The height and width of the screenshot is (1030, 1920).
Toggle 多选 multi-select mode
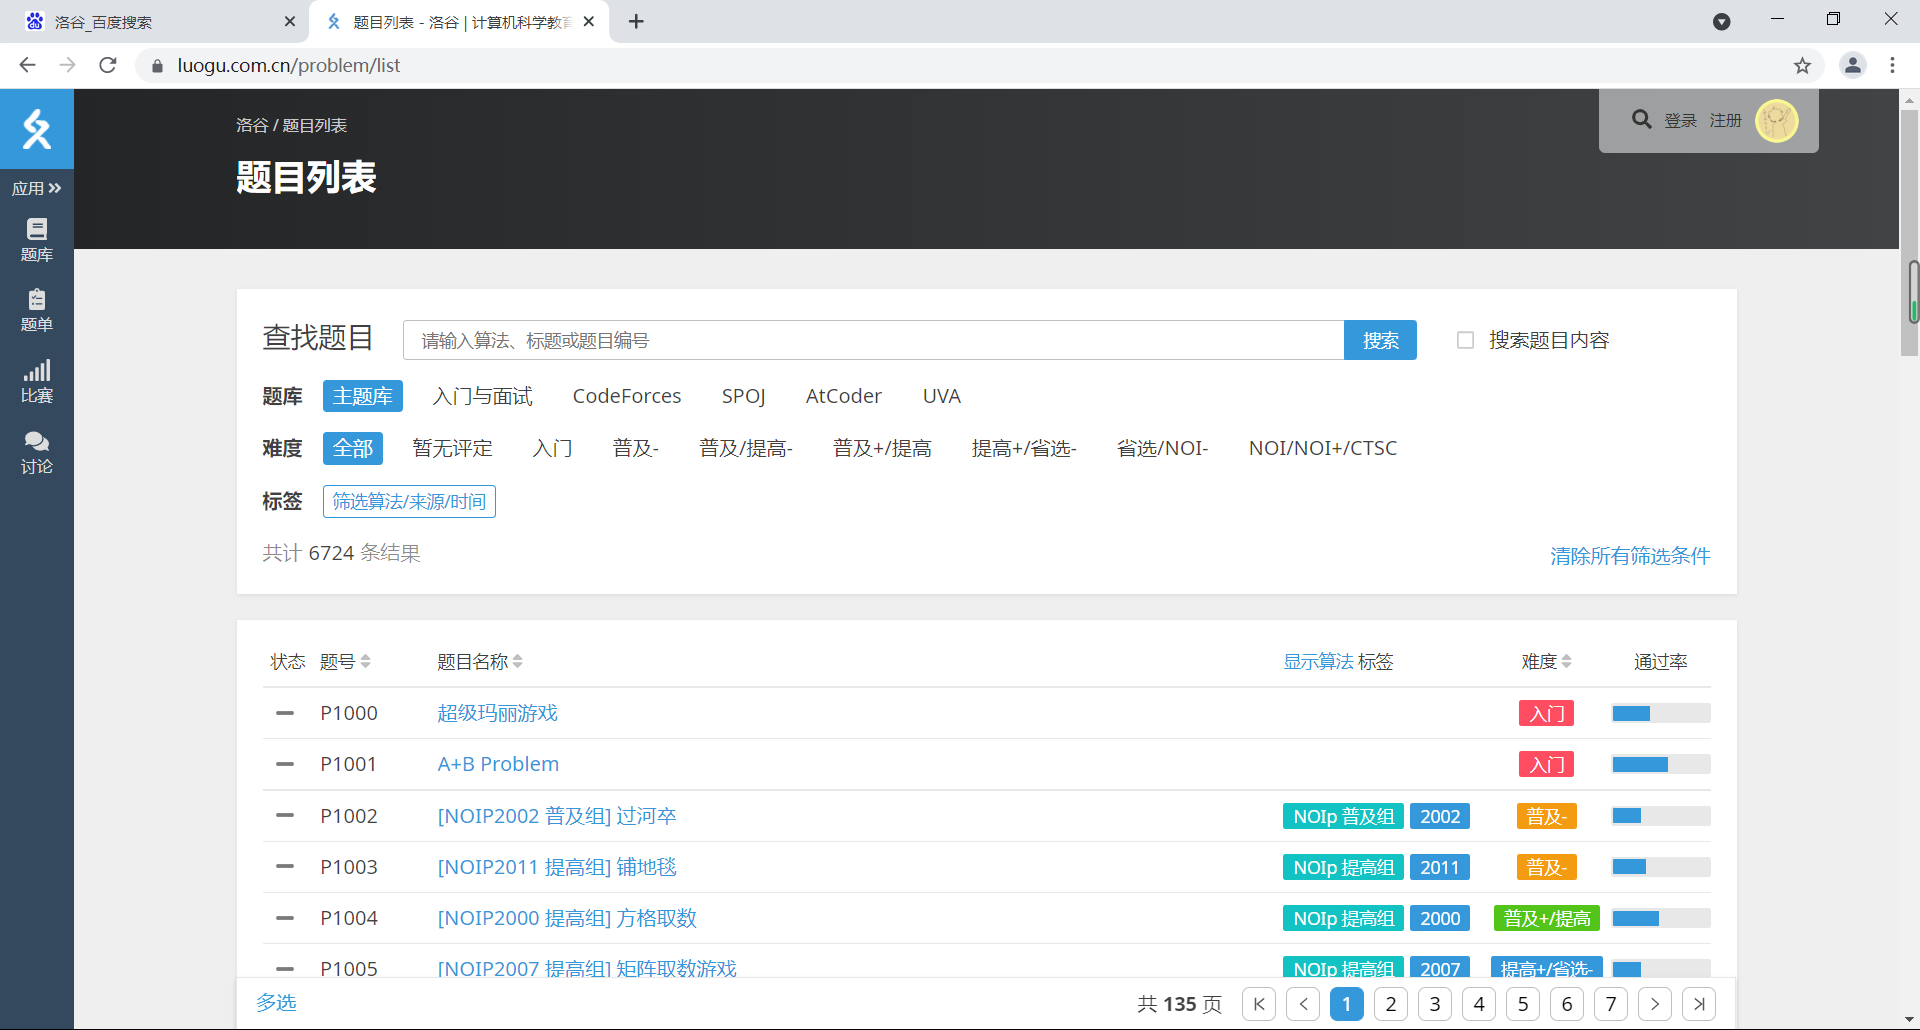point(276,1003)
